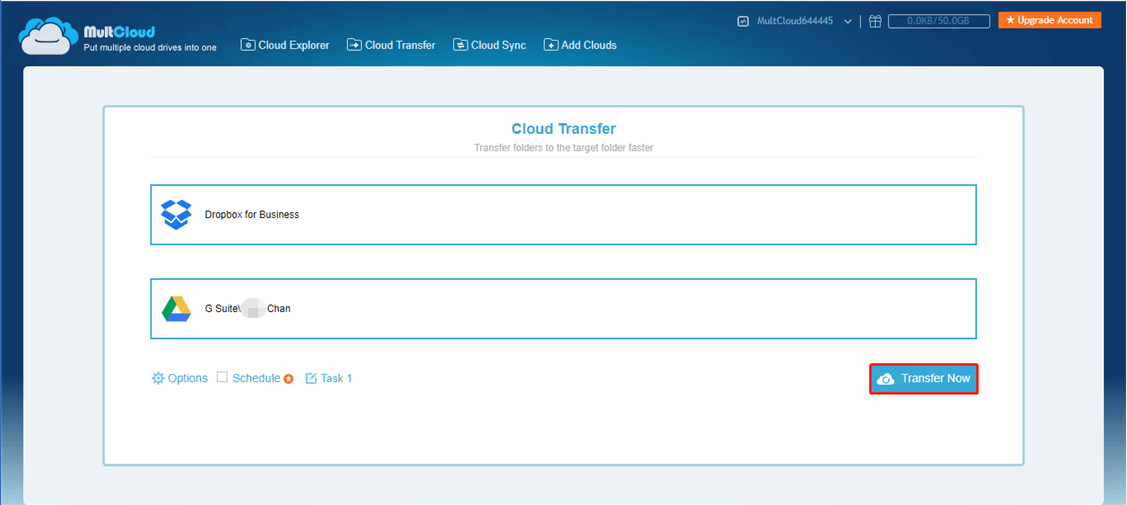Image resolution: width=1127 pixels, height=505 pixels.
Task: Expand the MultCloud644445 account dropdown arrow
Action: pyautogui.click(x=848, y=22)
